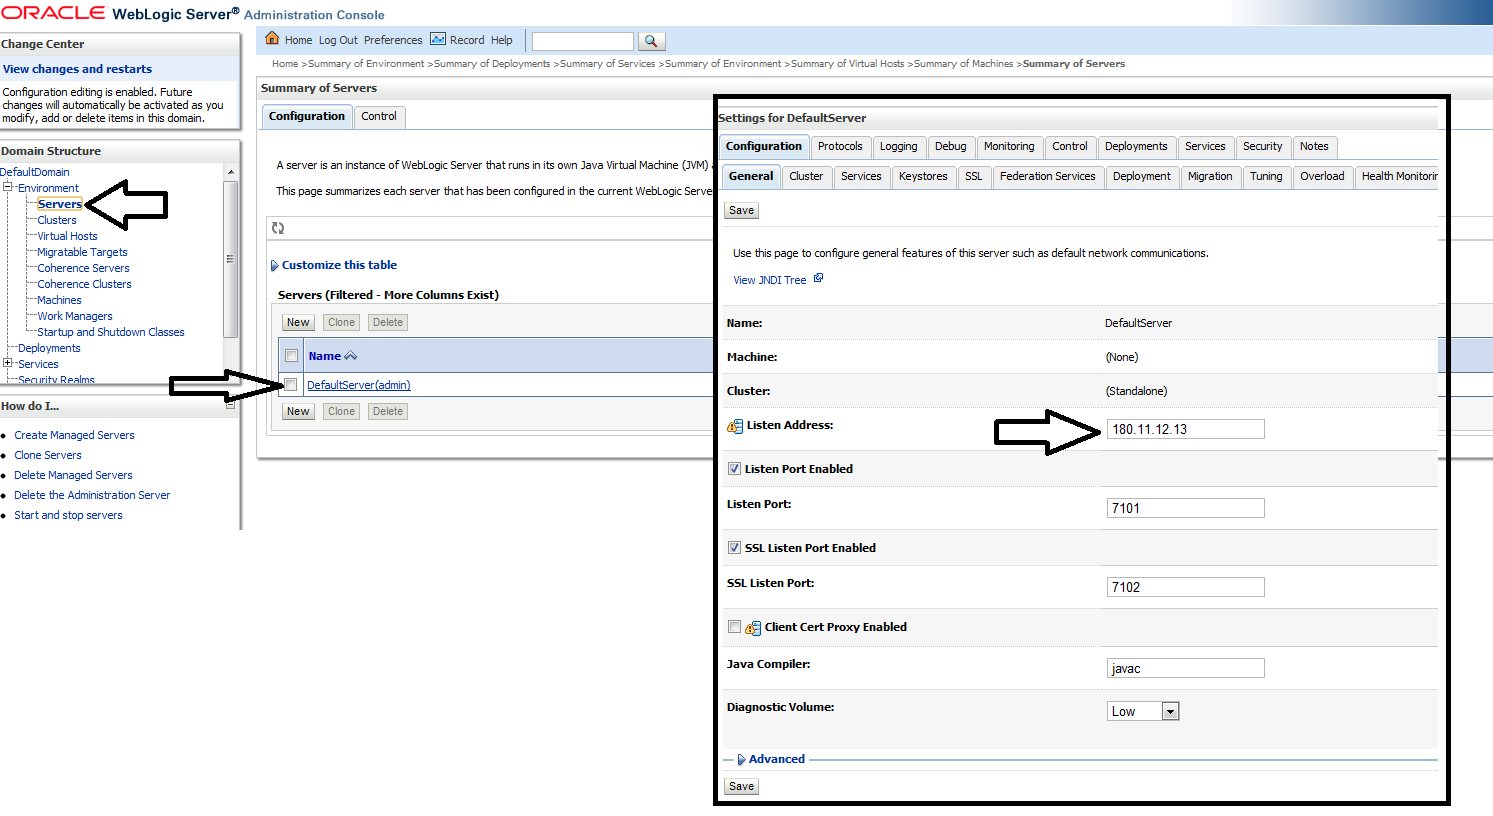Image resolution: width=1493 pixels, height=816 pixels.
Task: Select Machines tree item
Action: (x=59, y=300)
